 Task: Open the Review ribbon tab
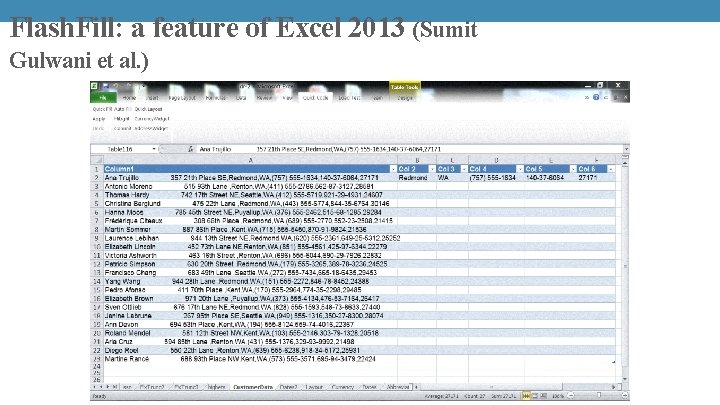264,98
